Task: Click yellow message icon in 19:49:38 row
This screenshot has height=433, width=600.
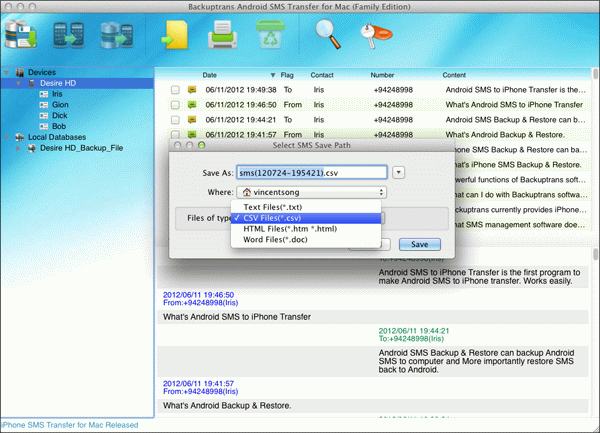Action: click(192, 90)
